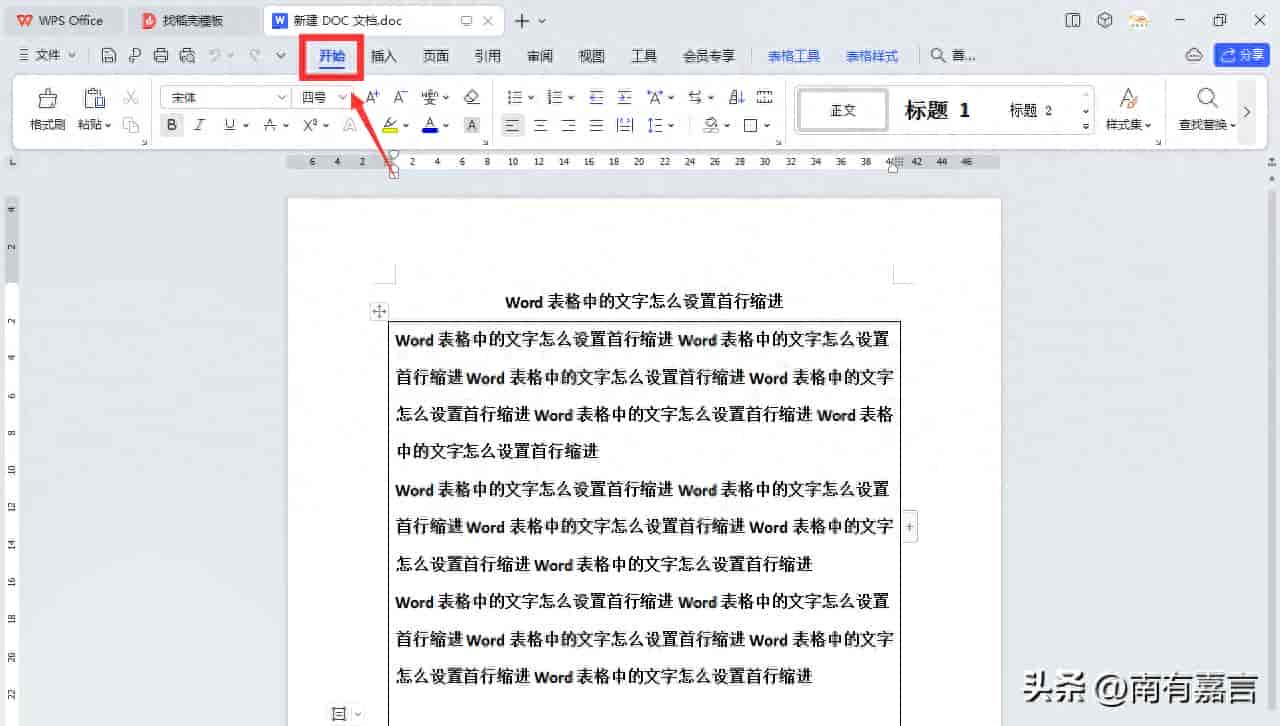The width and height of the screenshot is (1280, 726).
Task: Click the Clear Formatting eraser icon
Action: [x=472, y=97]
